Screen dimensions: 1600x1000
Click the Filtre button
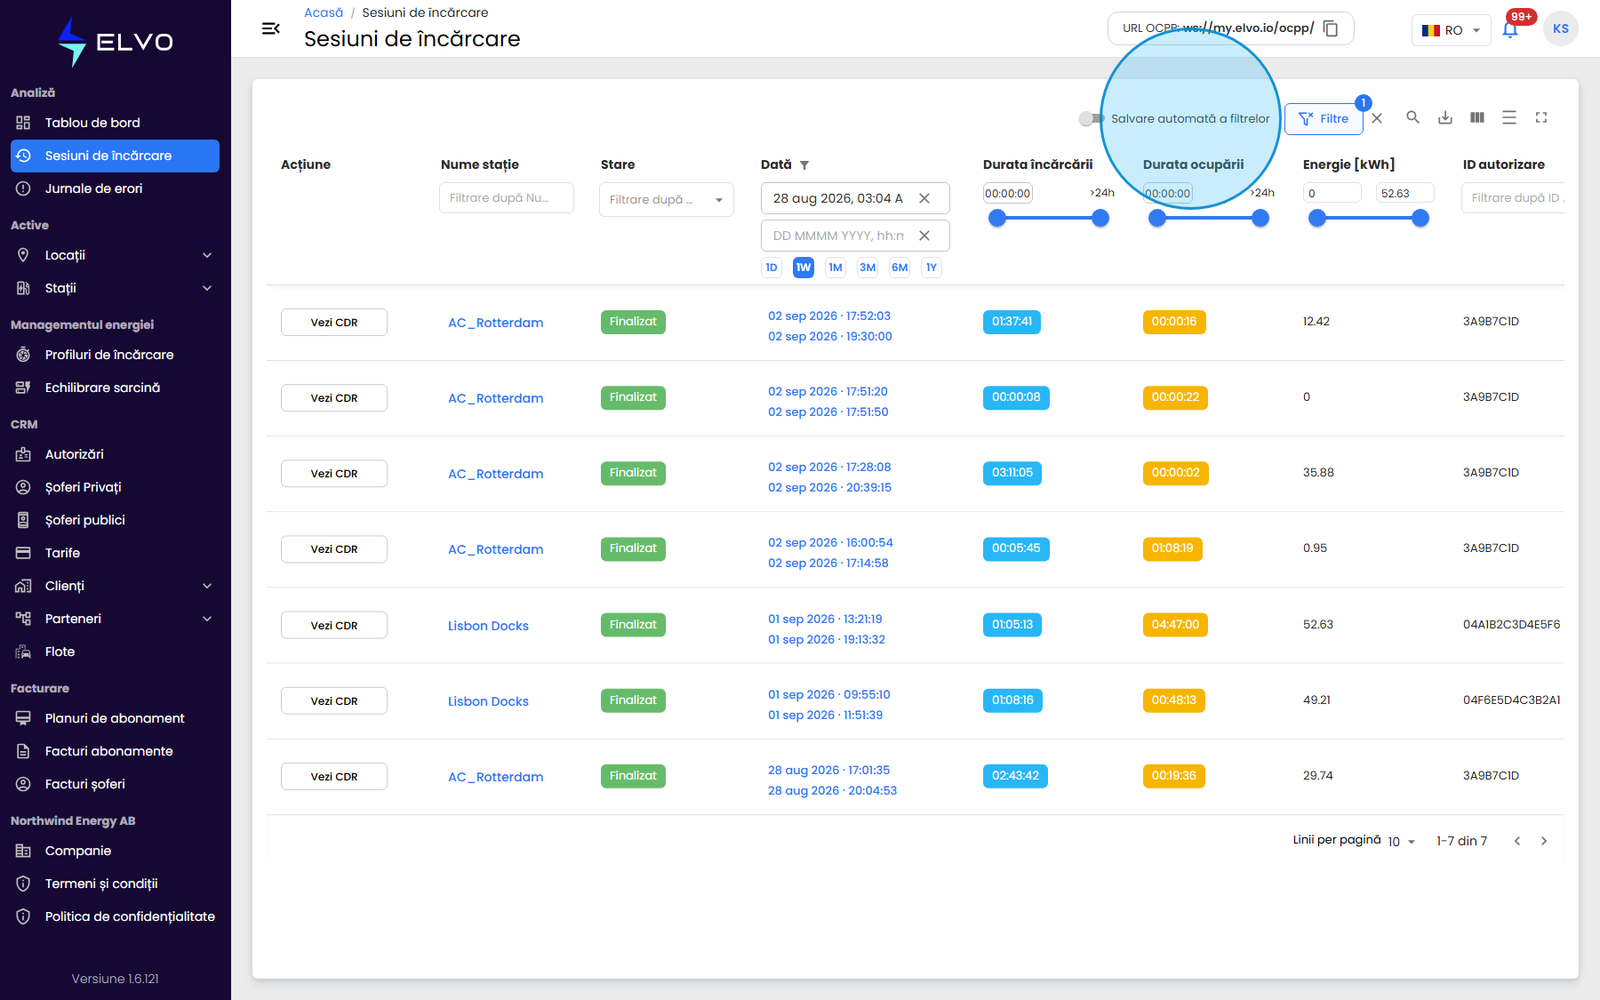click(1323, 118)
